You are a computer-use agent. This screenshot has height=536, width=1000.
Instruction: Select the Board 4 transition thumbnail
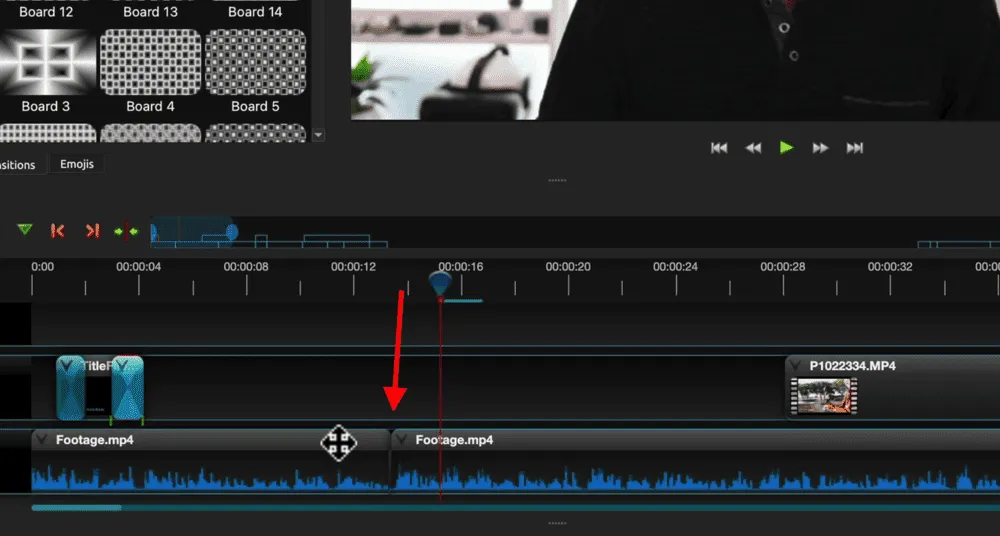150,62
